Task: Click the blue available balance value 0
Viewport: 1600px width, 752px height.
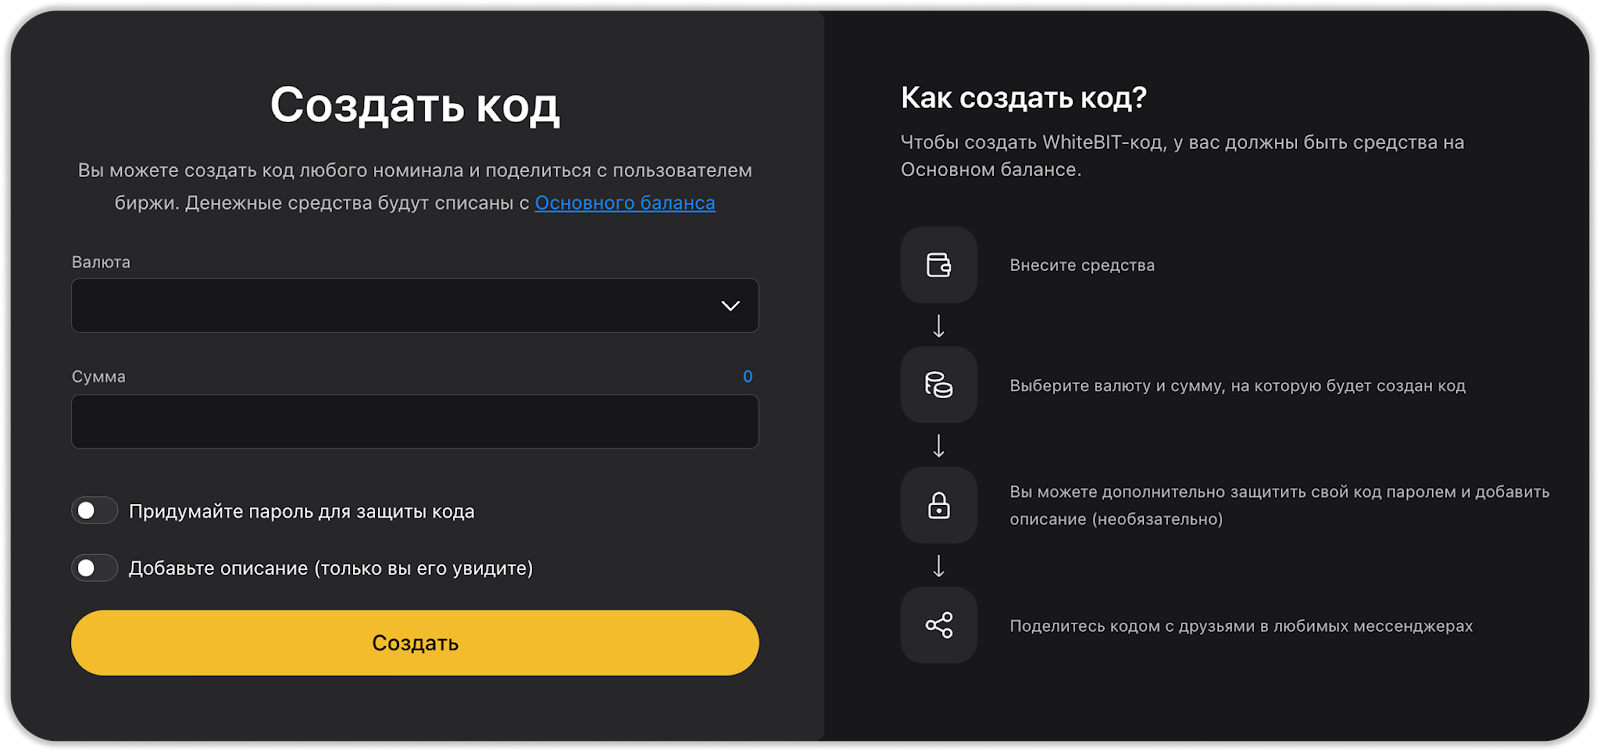Action: [747, 376]
